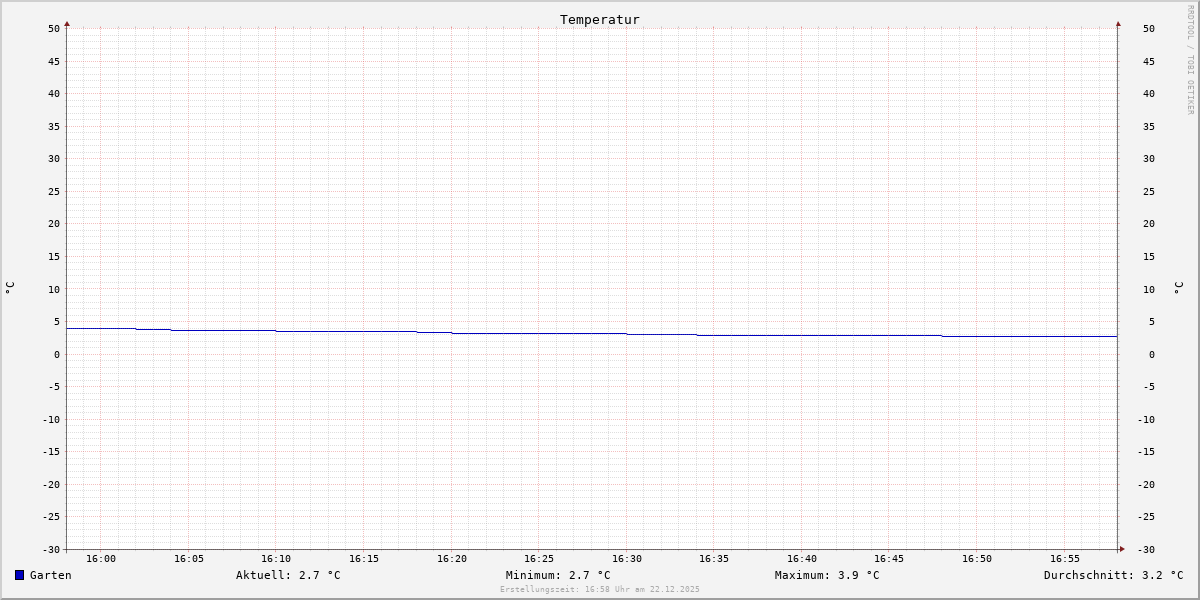Click the 16:00 time axis label
Screen dimensions: 1200x600
click(x=101, y=559)
